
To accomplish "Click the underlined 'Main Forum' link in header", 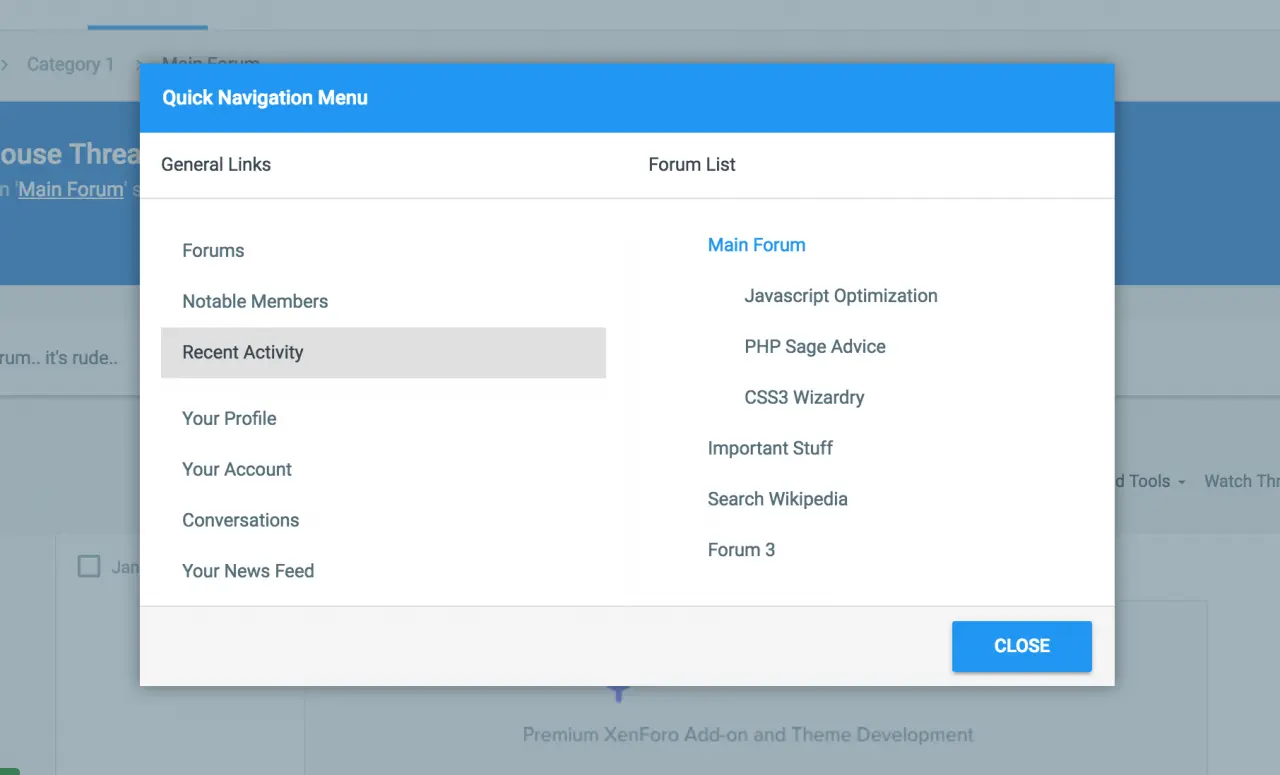I will click(x=71, y=189).
